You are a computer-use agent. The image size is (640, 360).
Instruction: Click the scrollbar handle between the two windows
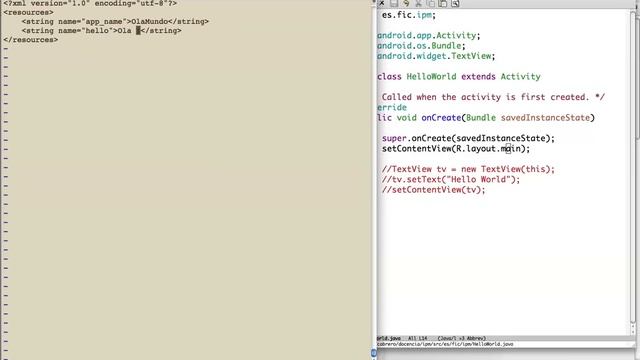pos(374,353)
